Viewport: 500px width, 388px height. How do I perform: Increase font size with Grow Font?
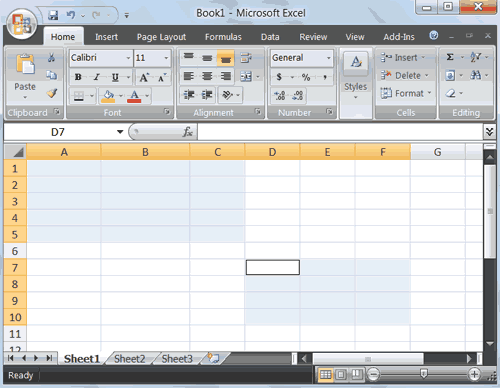pyautogui.click(x=144, y=78)
